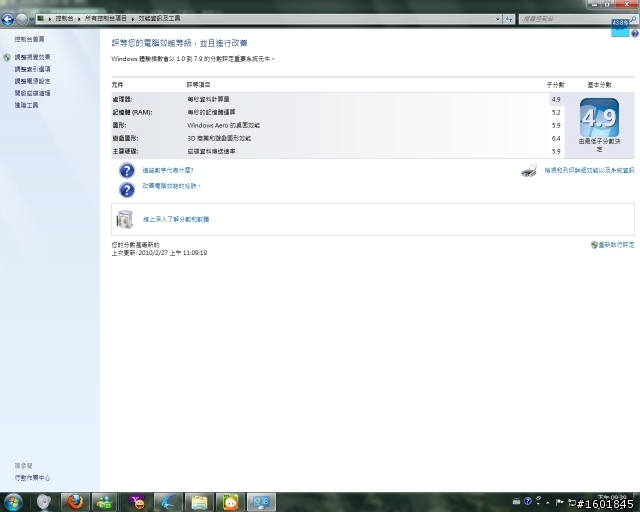The height and width of the screenshot is (512, 640).
Task: Open Help with the blue question icon
Action: tap(635, 34)
